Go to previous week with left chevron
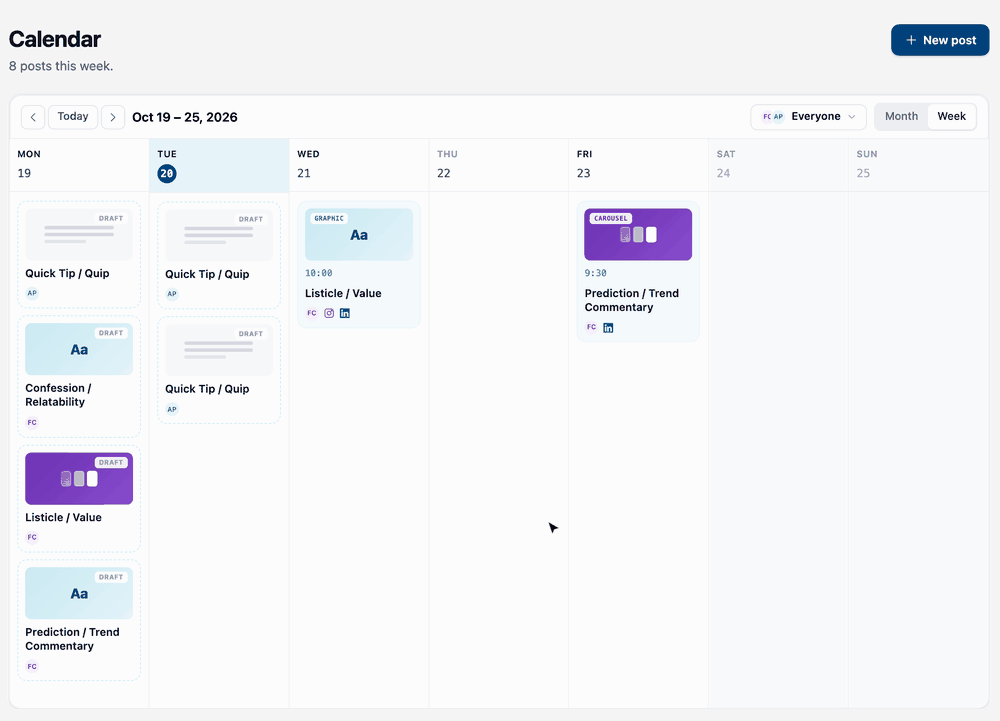Viewport: 1000px width, 721px height. tap(33, 117)
